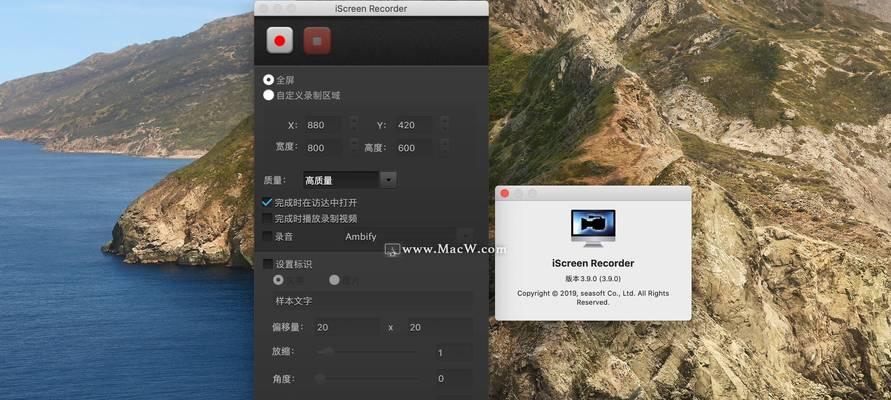Select the 全屏 full-screen radio button
Image resolution: width=891 pixels, height=400 pixels.
click(x=268, y=80)
